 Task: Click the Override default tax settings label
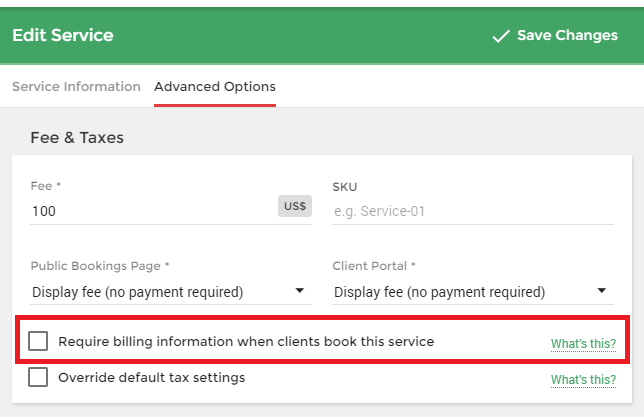(x=152, y=377)
